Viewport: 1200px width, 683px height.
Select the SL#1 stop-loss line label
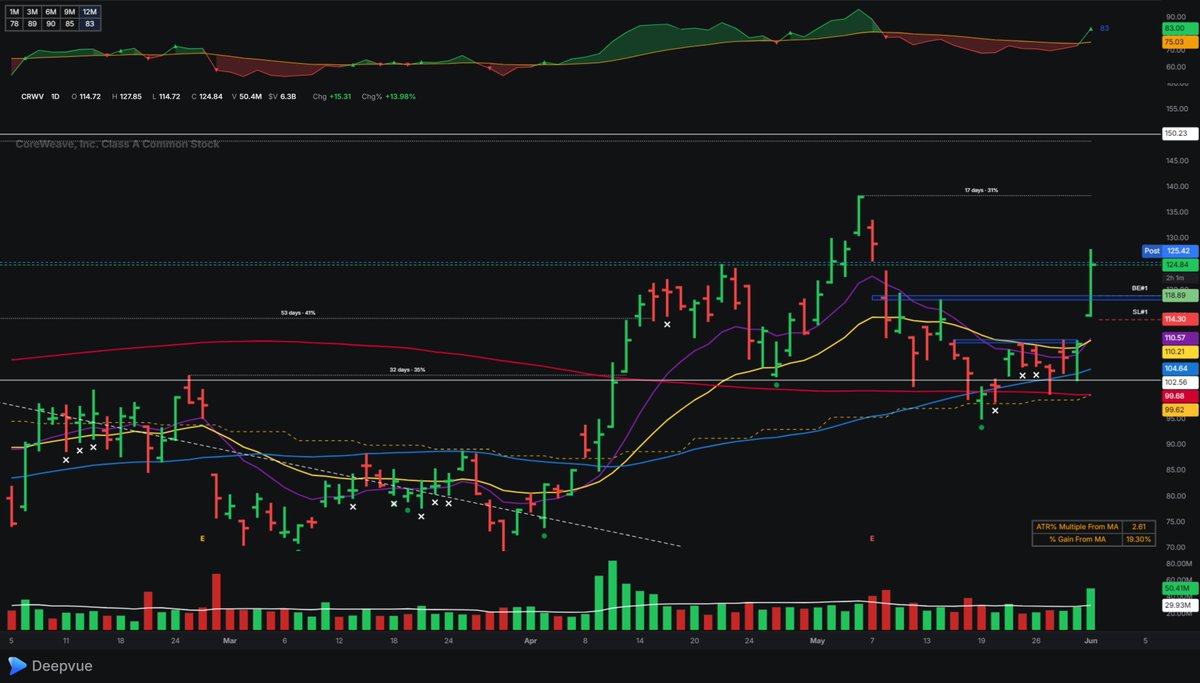pos(1139,312)
